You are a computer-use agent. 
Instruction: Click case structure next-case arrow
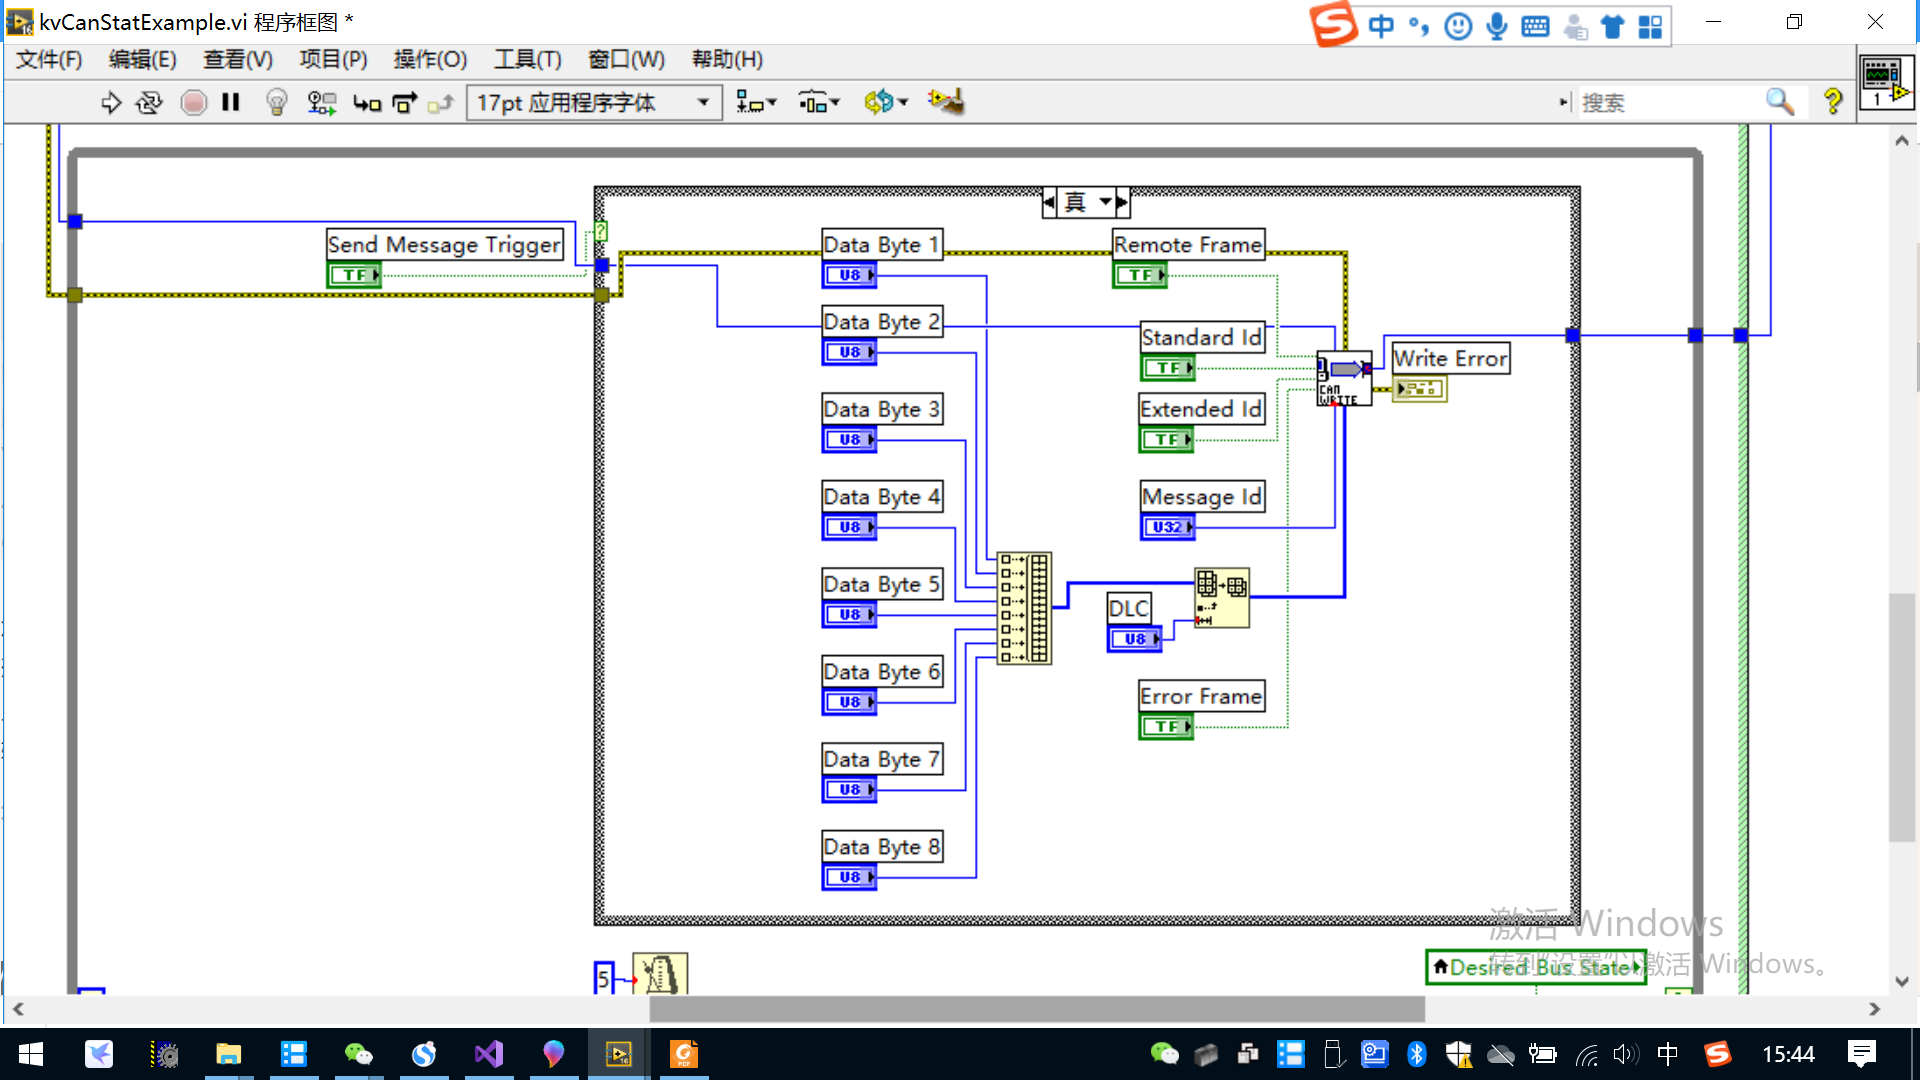click(1122, 202)
